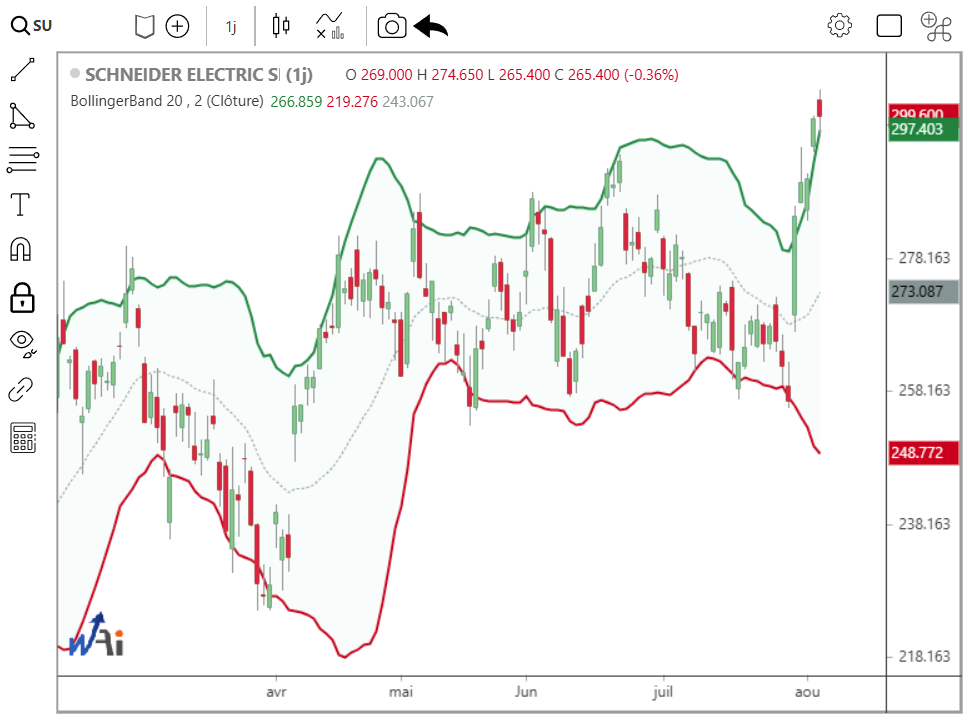Image resolution: width=966 pixels, height=718 pixels.
Task: Open the crosshair shortcuts icon
Action: (x=936, y=27)
